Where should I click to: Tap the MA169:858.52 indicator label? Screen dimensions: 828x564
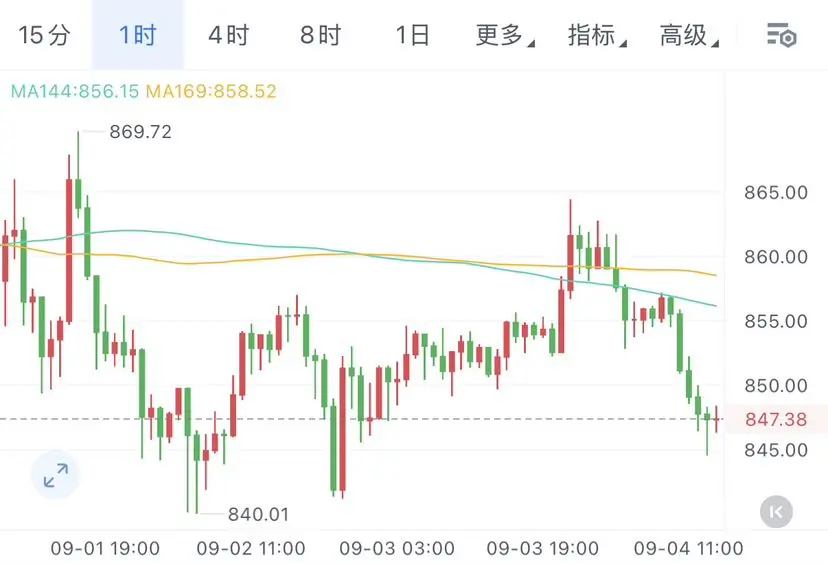(x=211, y=91)
